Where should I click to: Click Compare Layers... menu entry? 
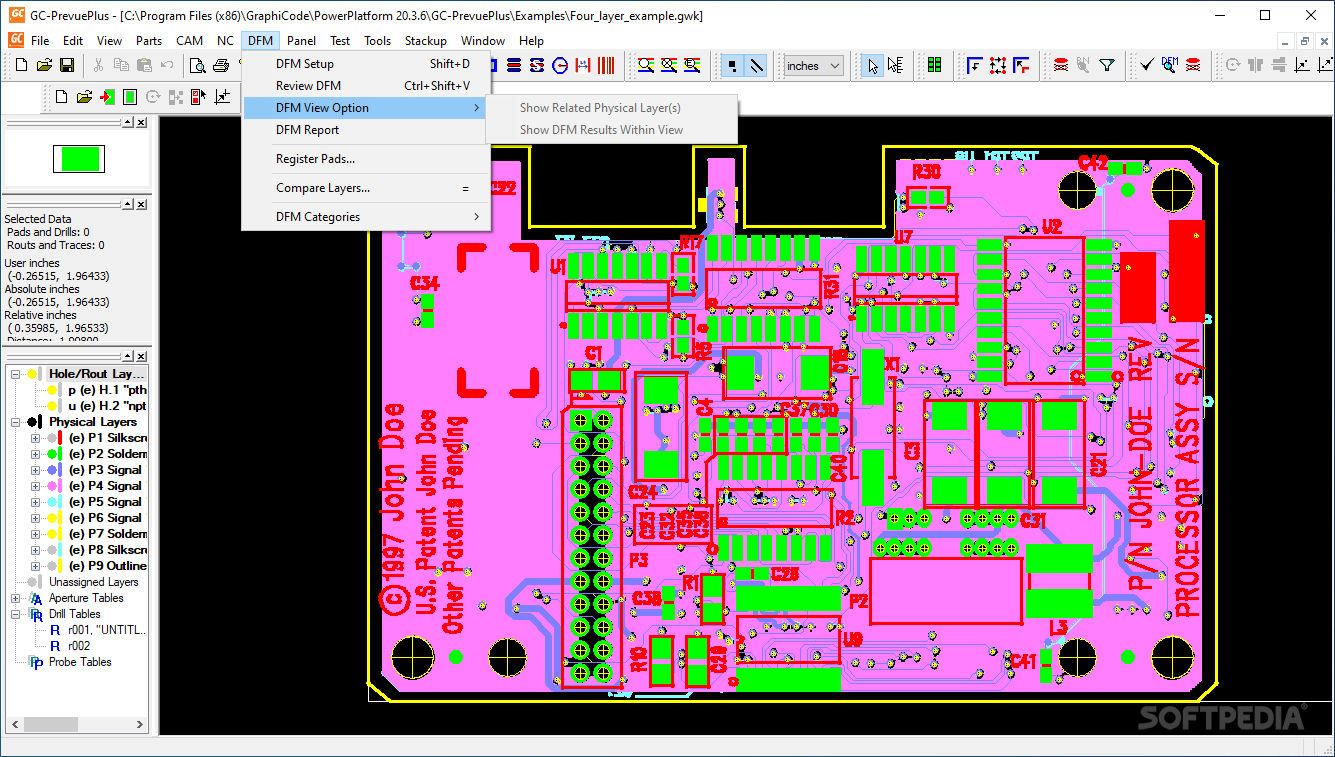point(366,188)
